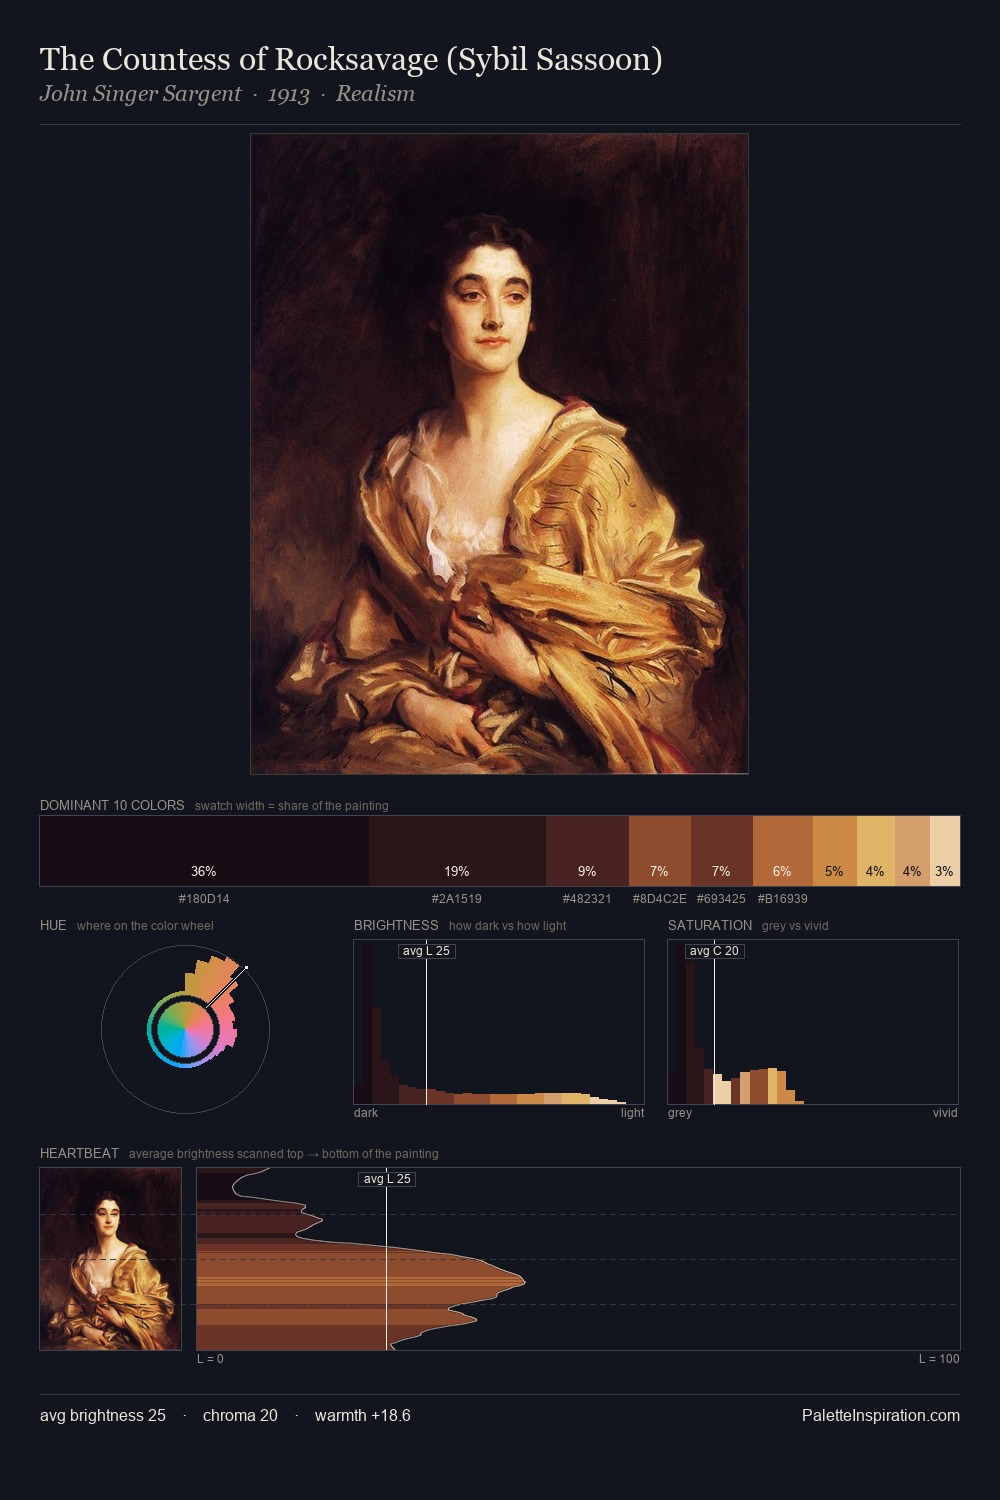Click the brightness histogram chart

(499, 1022)
